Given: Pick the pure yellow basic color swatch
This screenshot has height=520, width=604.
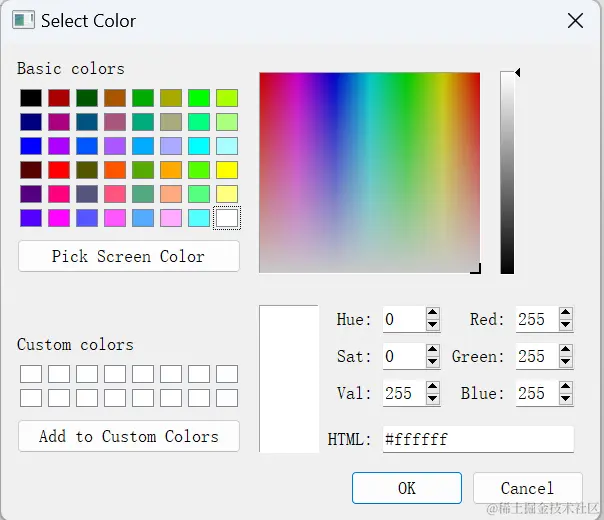Looking at the screenshot, I should pyautogui.click(x=227, y=169).
